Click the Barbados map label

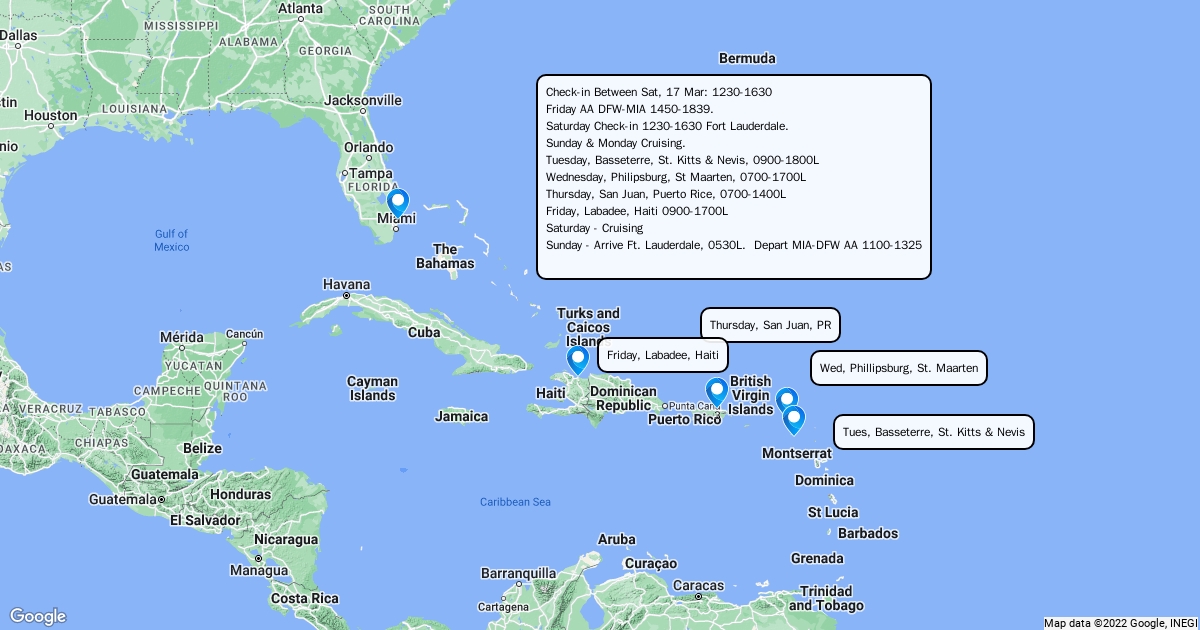click(x=868, y=533)
